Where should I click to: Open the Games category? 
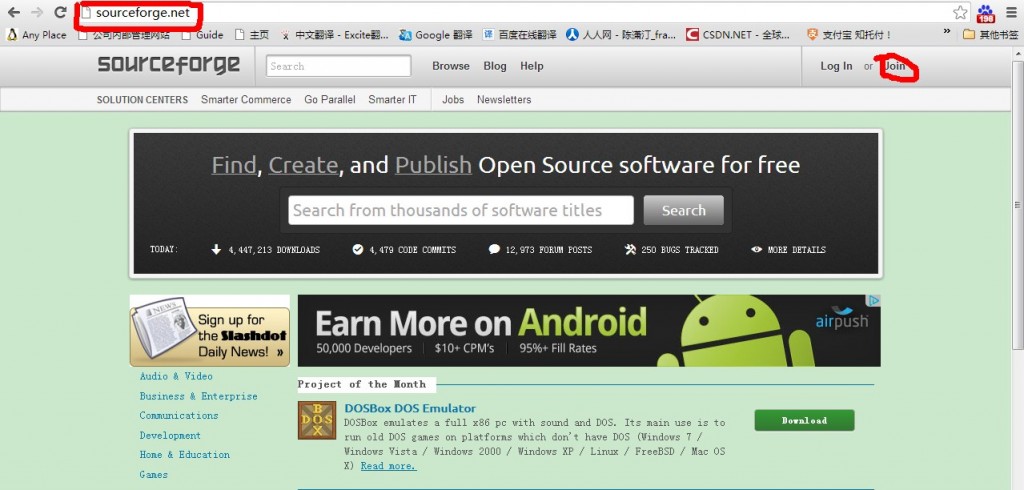tap(153, 474)
